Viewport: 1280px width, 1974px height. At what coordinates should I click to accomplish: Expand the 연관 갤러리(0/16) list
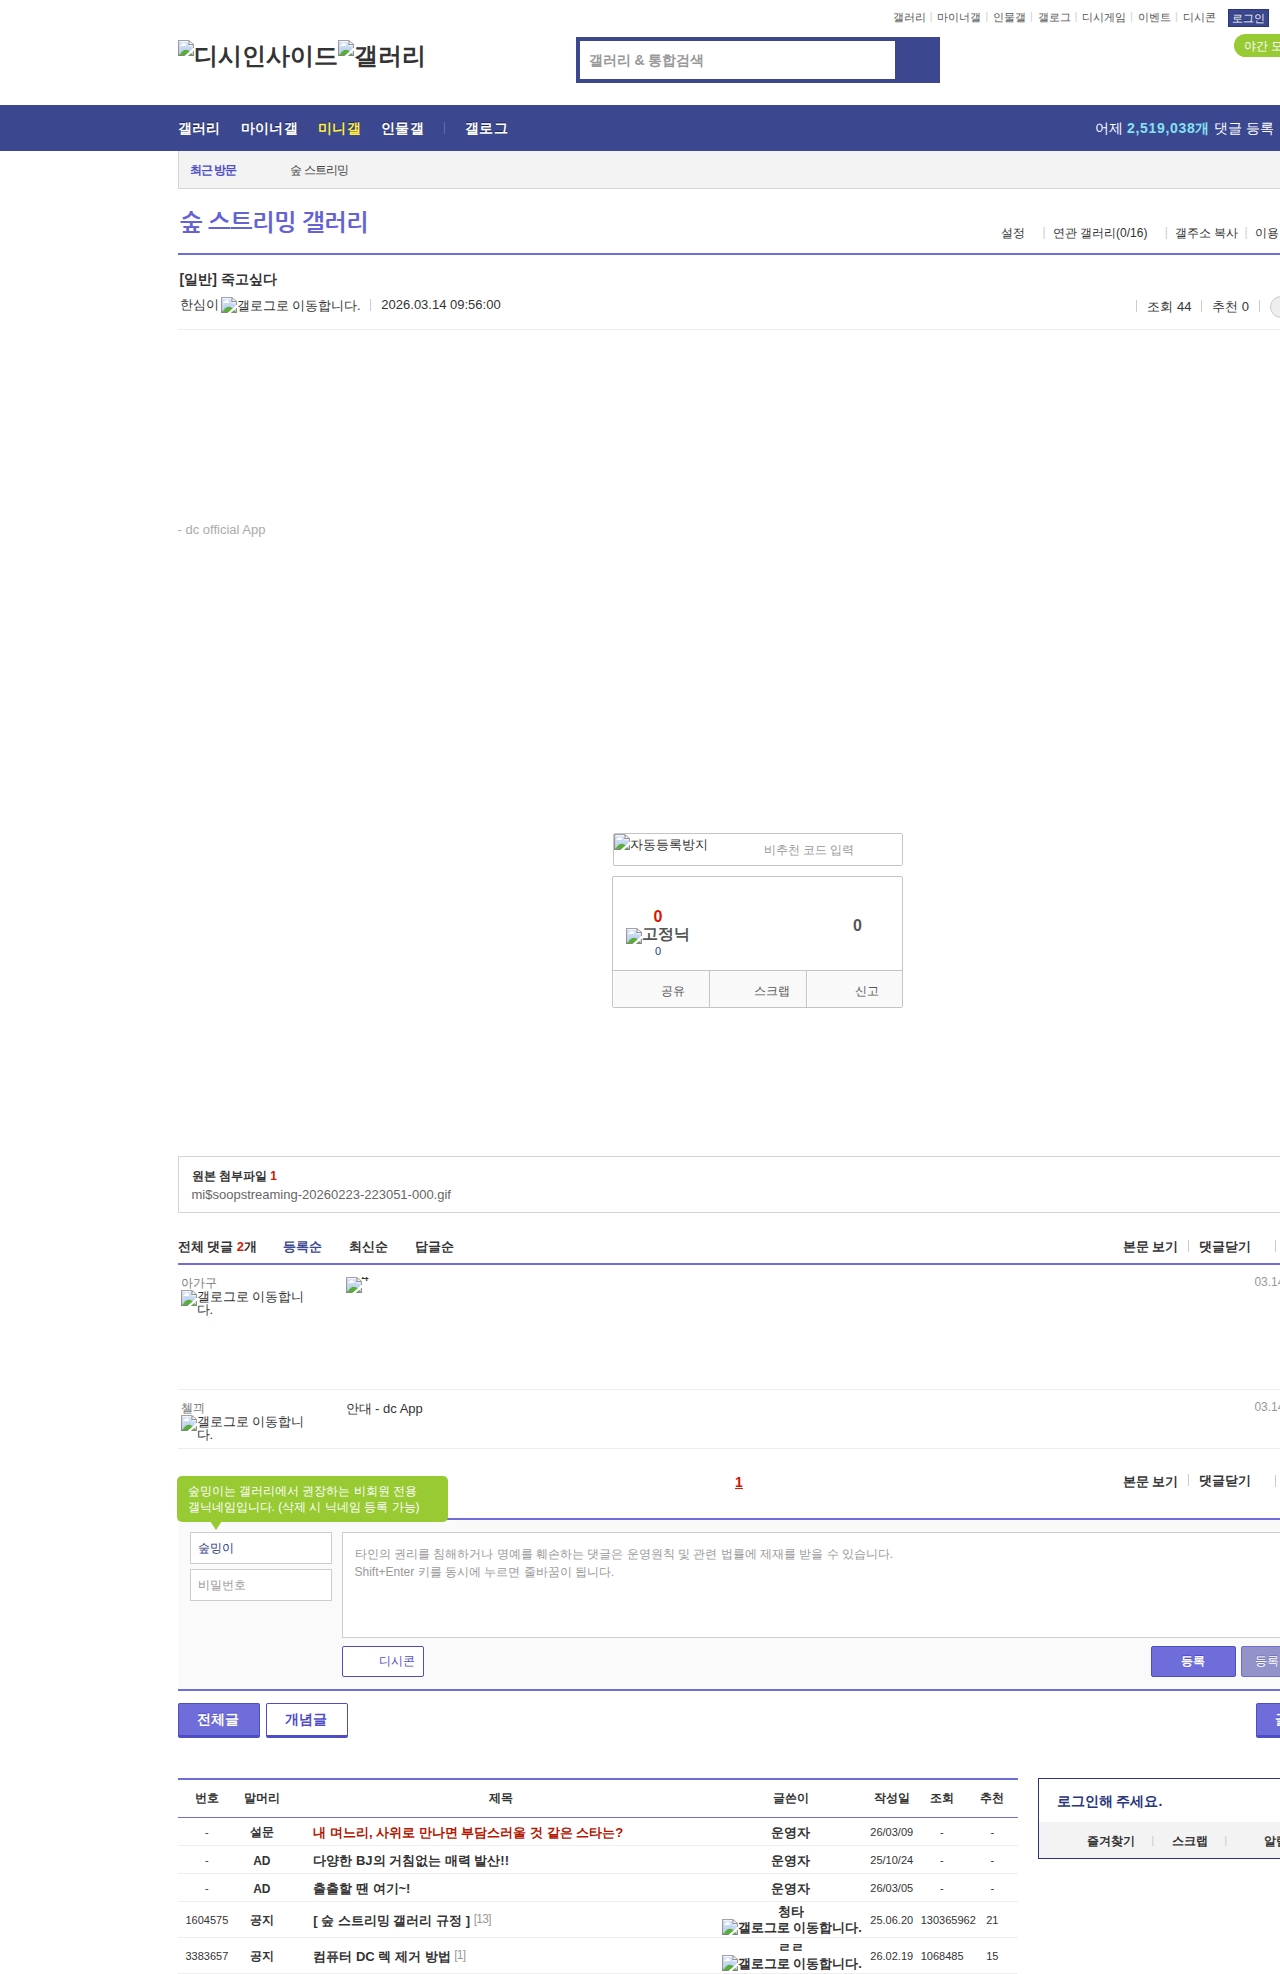[1099, 233]
